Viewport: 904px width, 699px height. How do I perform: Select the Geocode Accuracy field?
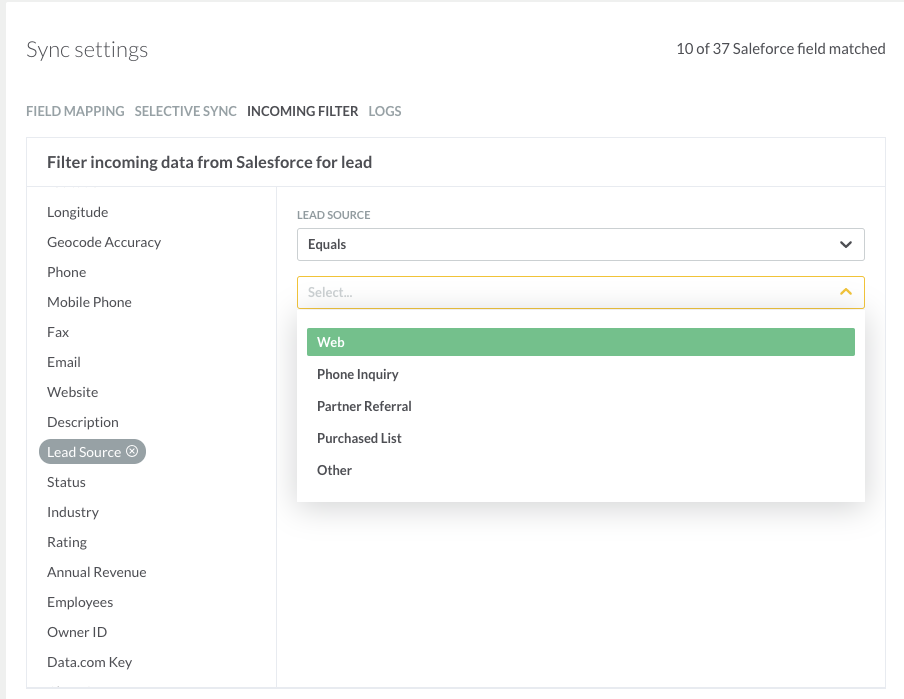point(104,242)
